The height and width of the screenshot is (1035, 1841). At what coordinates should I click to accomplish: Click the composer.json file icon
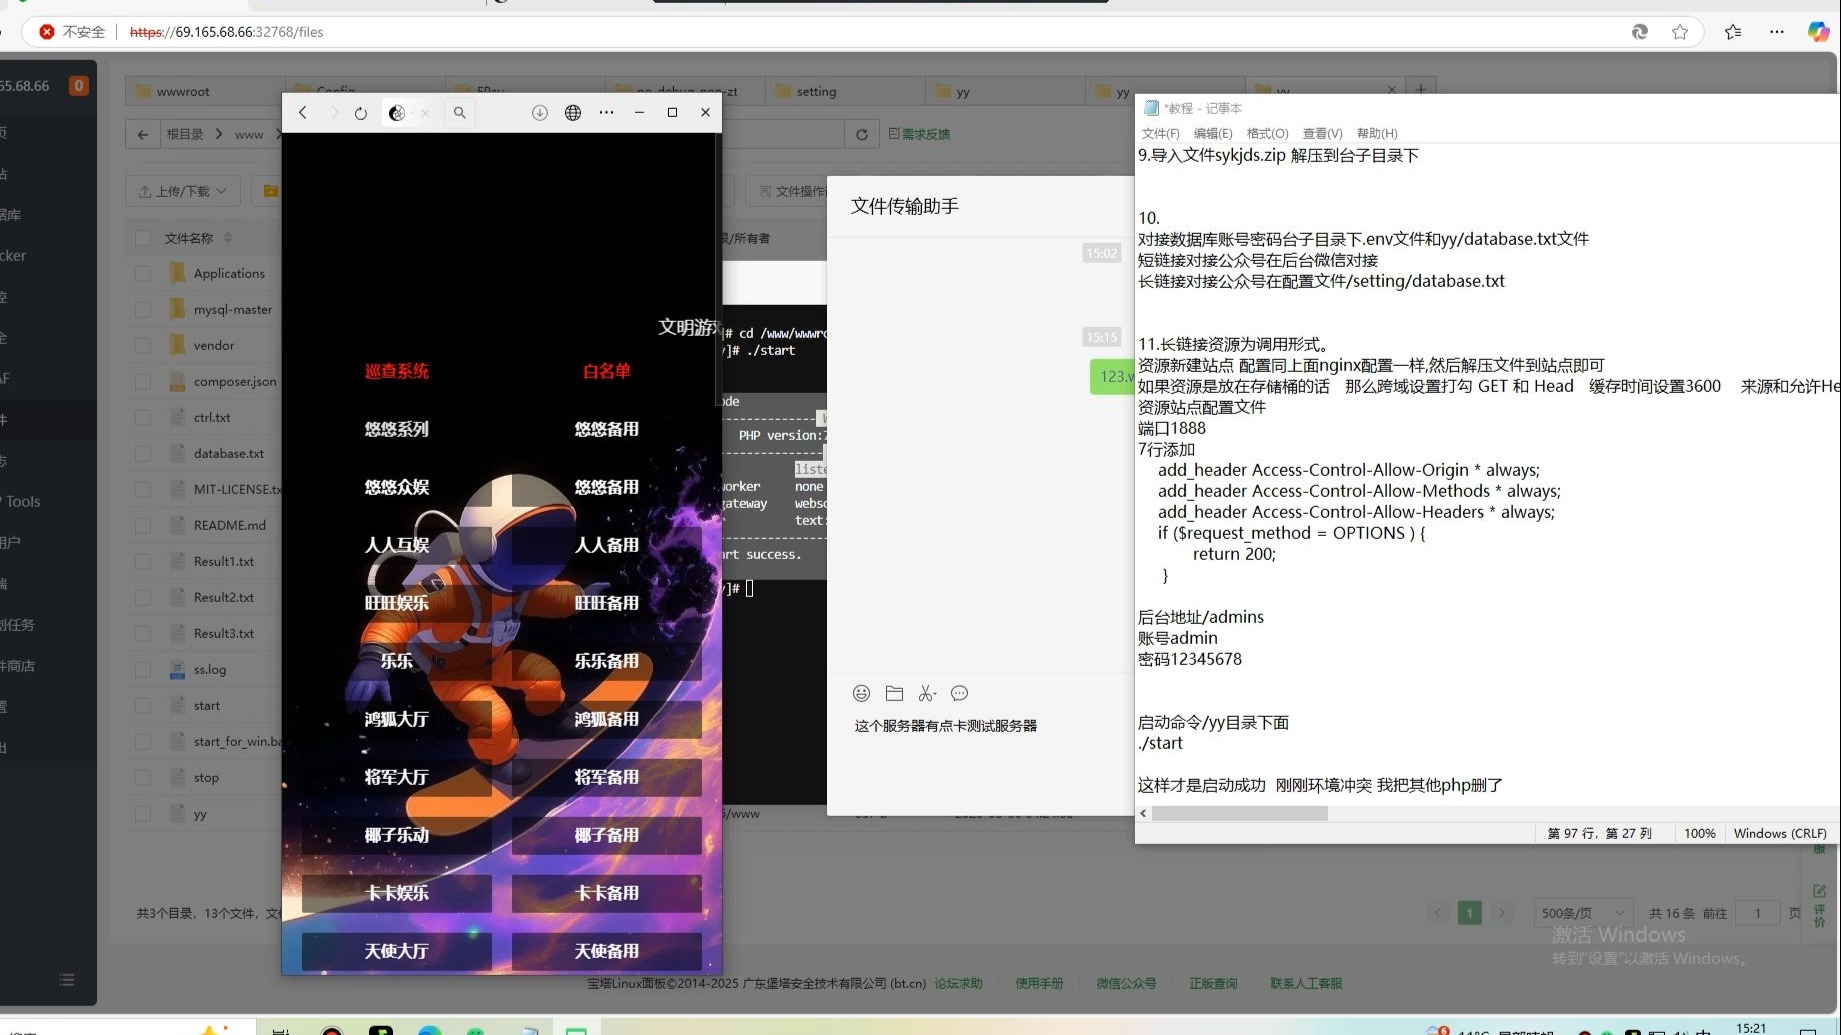pyautogui.click(x=177, y=381)
